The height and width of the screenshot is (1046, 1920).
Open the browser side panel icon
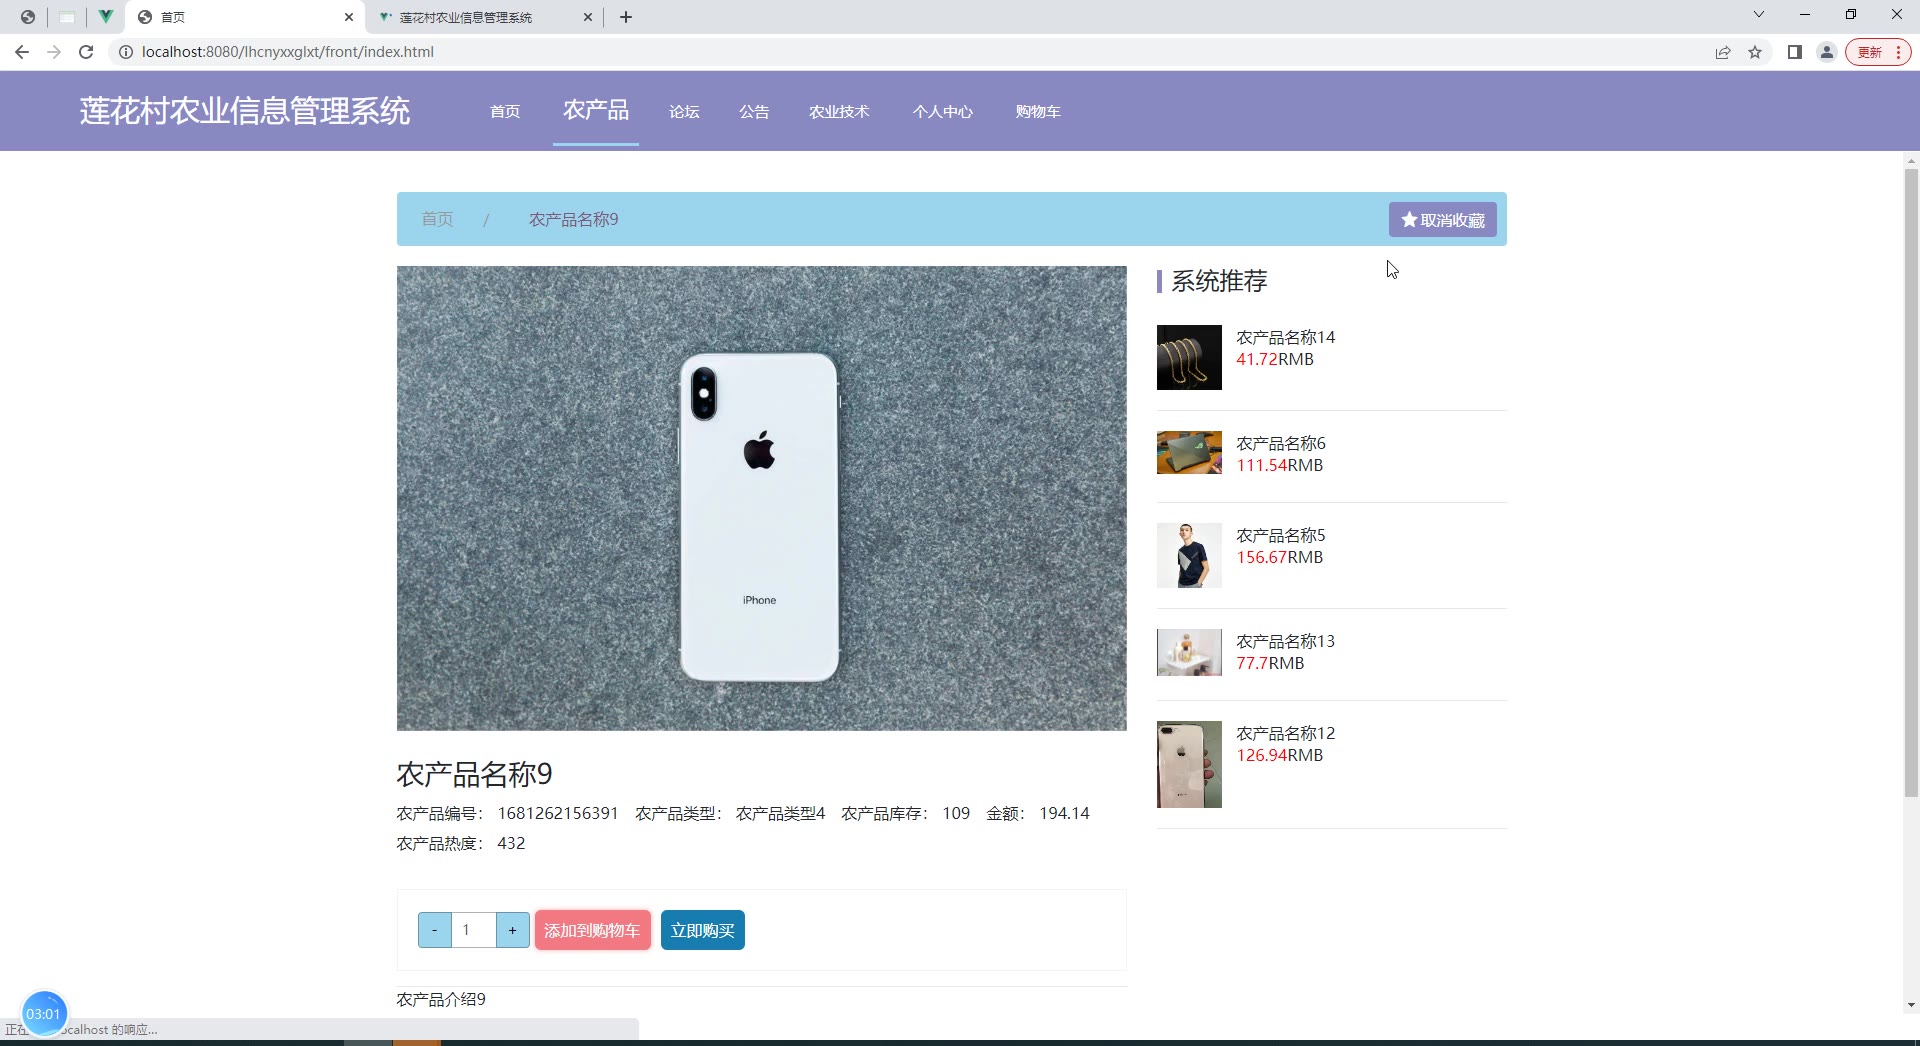coord(1795,52)
